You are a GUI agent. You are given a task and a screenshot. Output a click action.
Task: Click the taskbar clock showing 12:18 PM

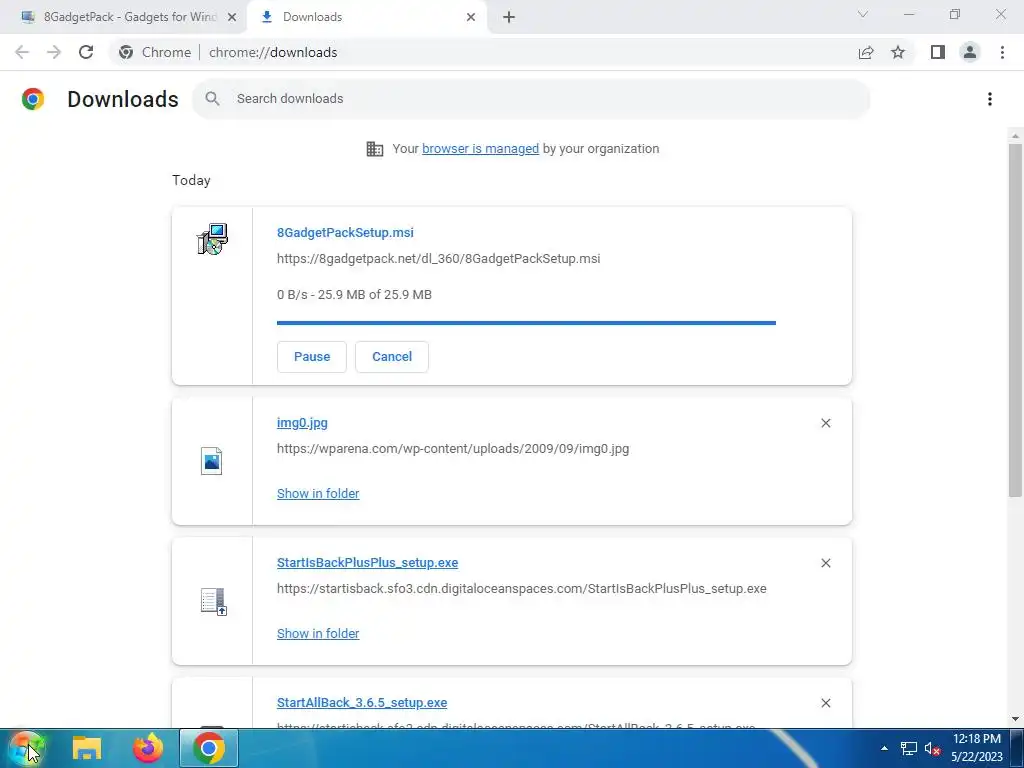pyautogui.click(x=977, y=748)
